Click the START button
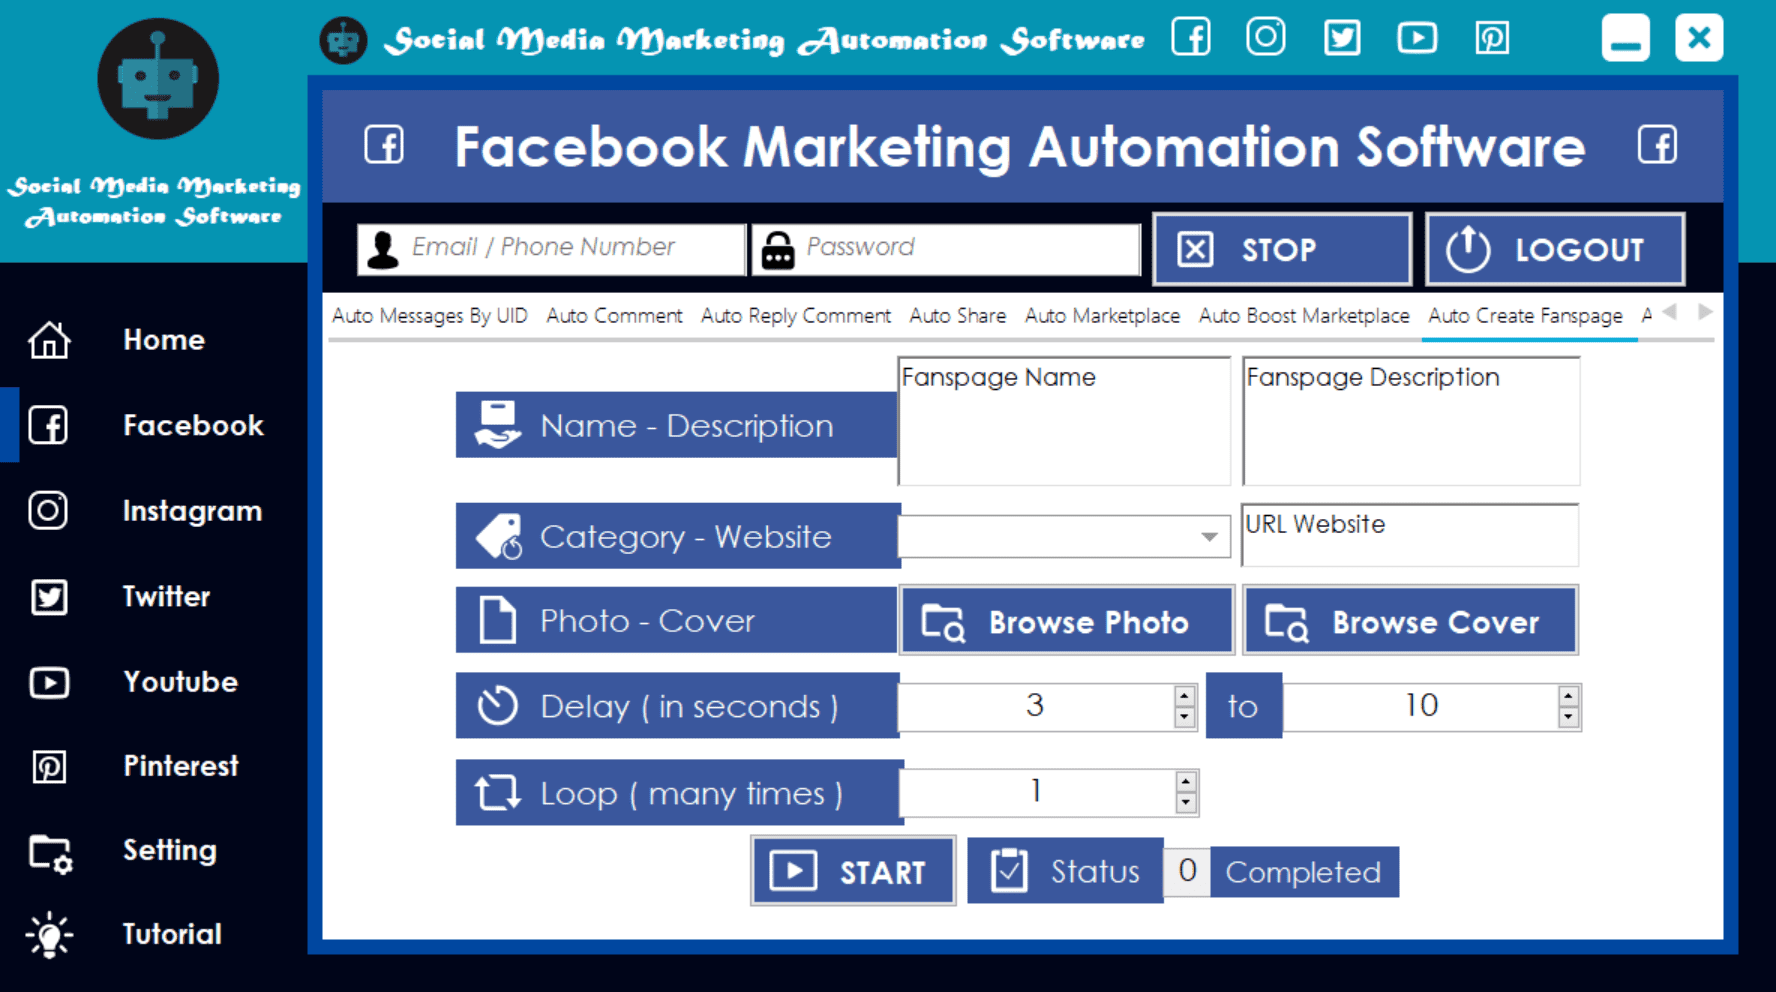 coord(853,871)
